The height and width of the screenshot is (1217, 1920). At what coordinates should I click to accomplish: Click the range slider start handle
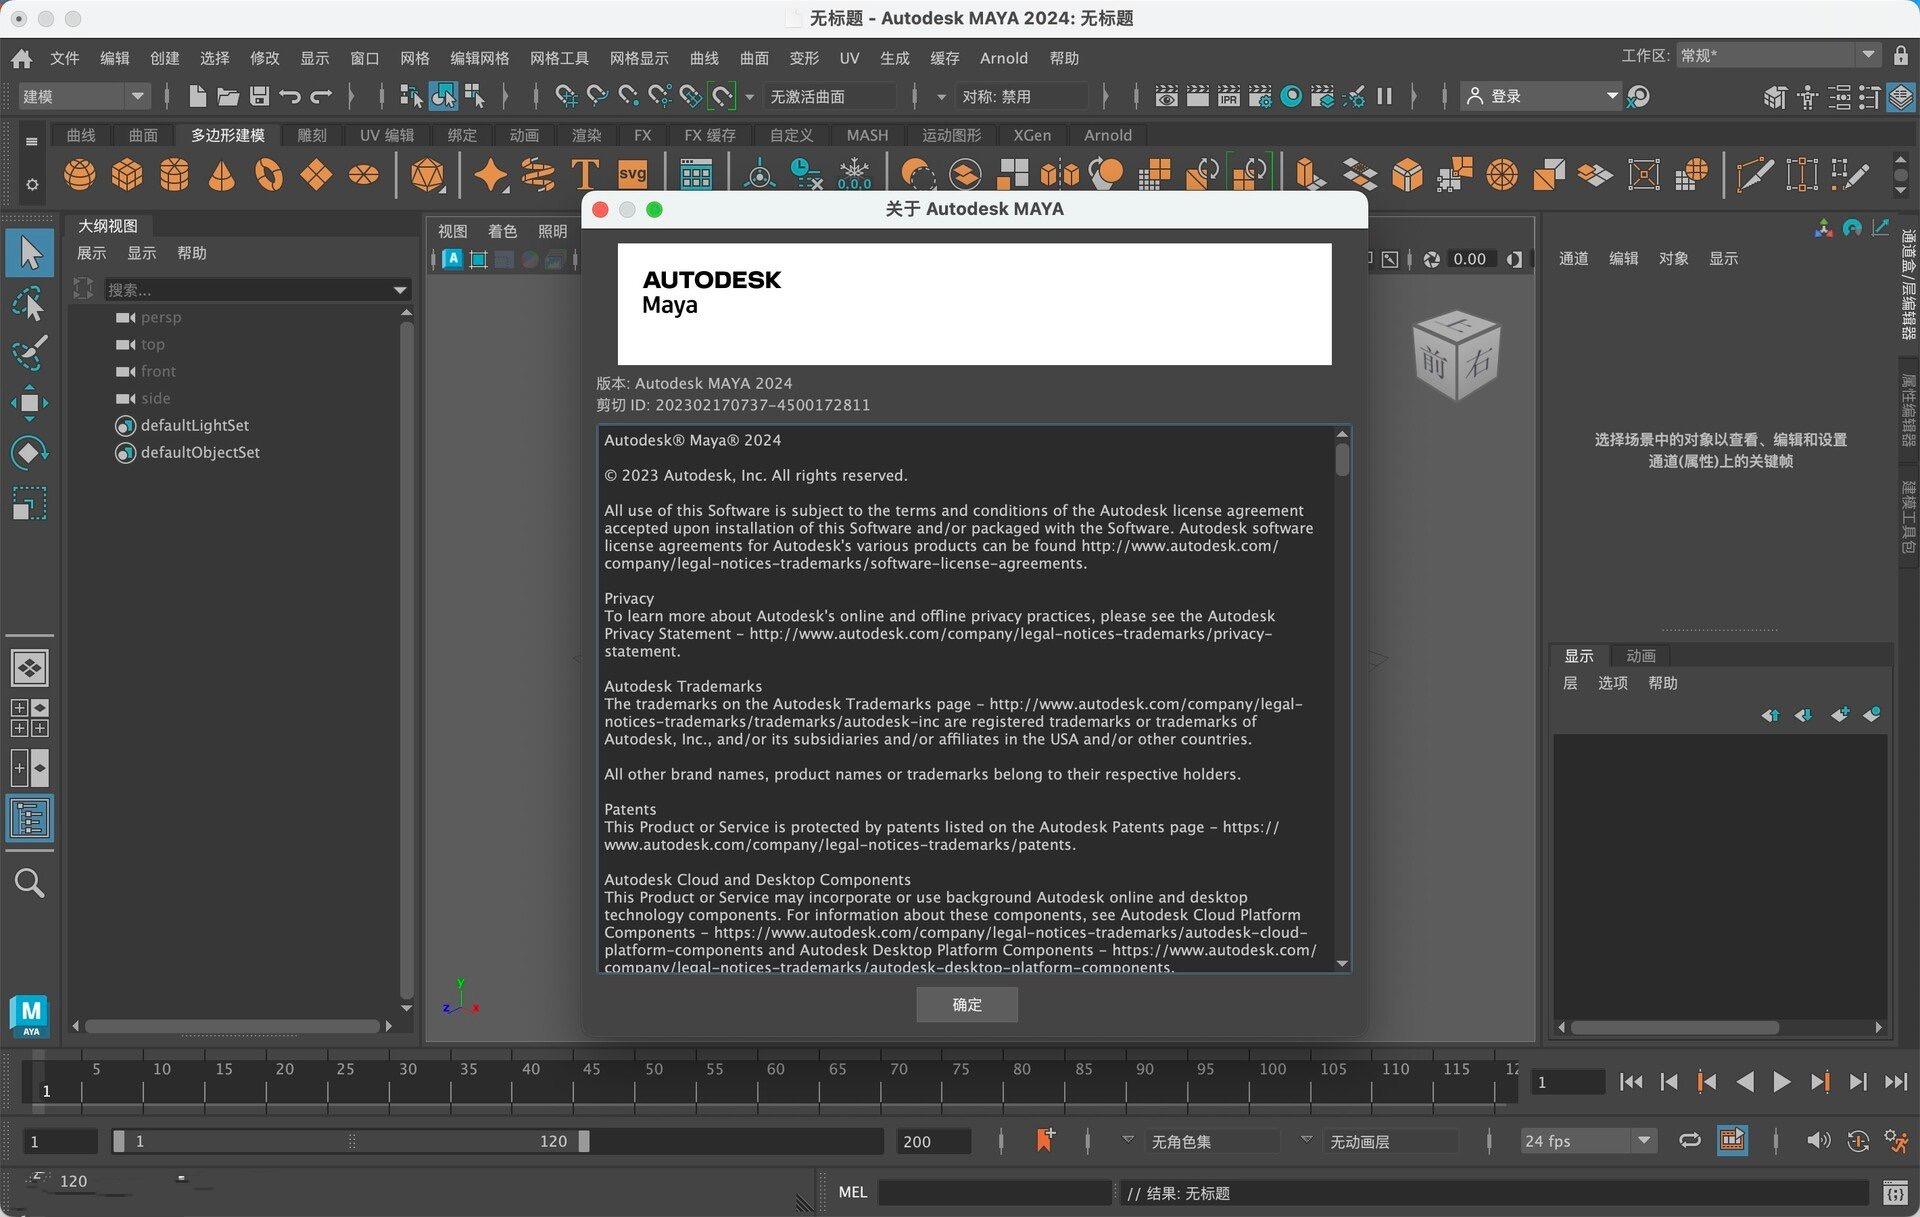pyautogui.click(x=119, y=1141)
